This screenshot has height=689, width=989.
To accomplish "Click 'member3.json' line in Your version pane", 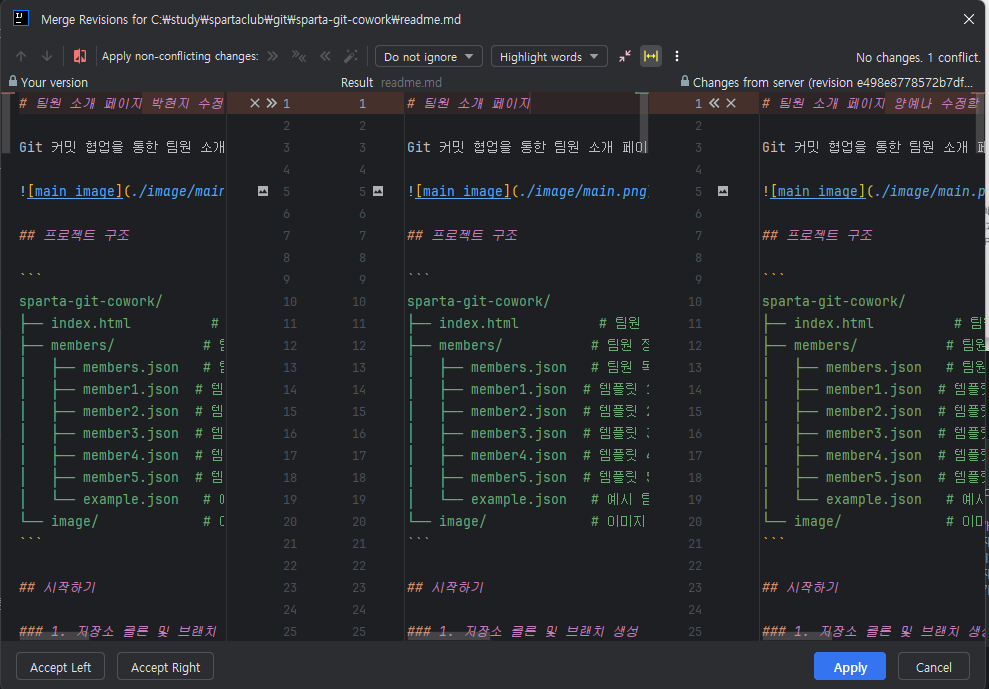I will pyautogui.click(x=131, y=433).
